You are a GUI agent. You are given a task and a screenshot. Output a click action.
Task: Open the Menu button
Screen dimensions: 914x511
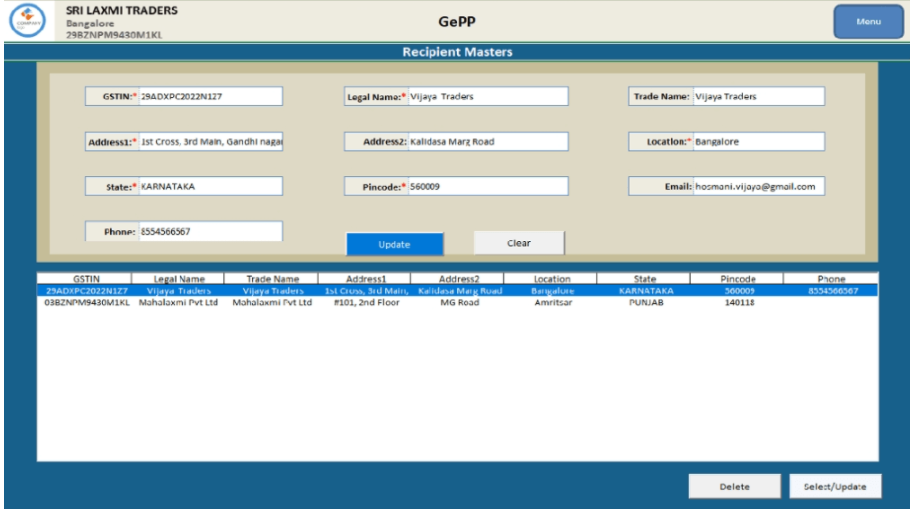[868, 22]
